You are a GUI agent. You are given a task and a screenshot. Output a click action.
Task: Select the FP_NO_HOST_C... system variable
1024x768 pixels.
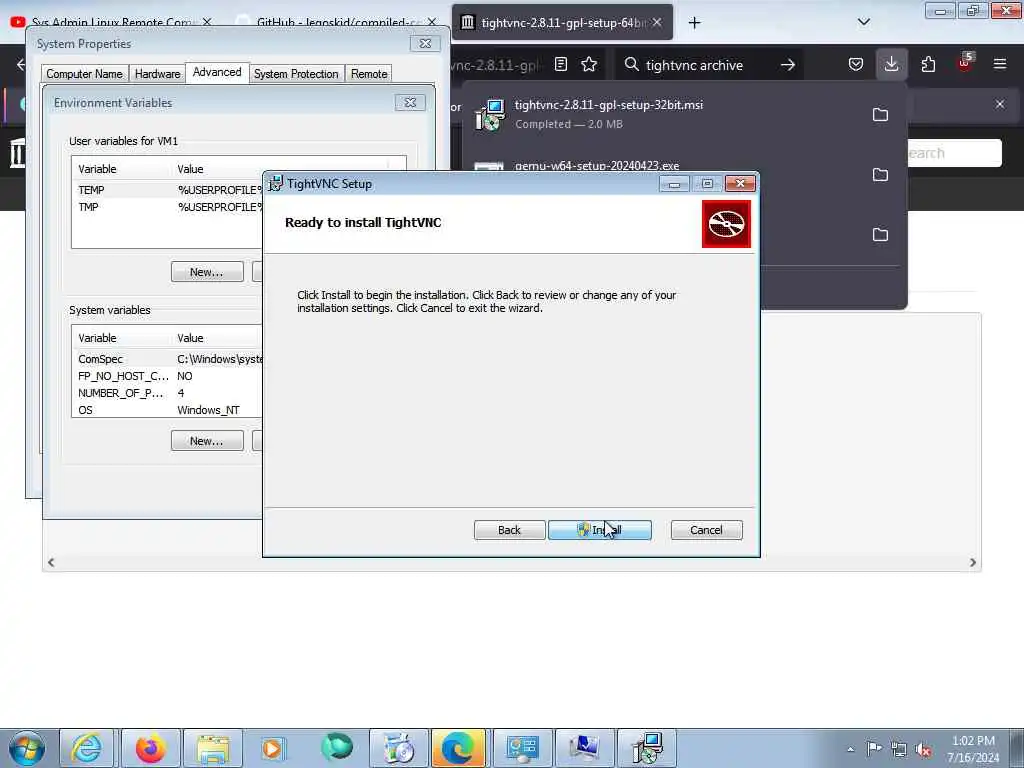[167, 376]
